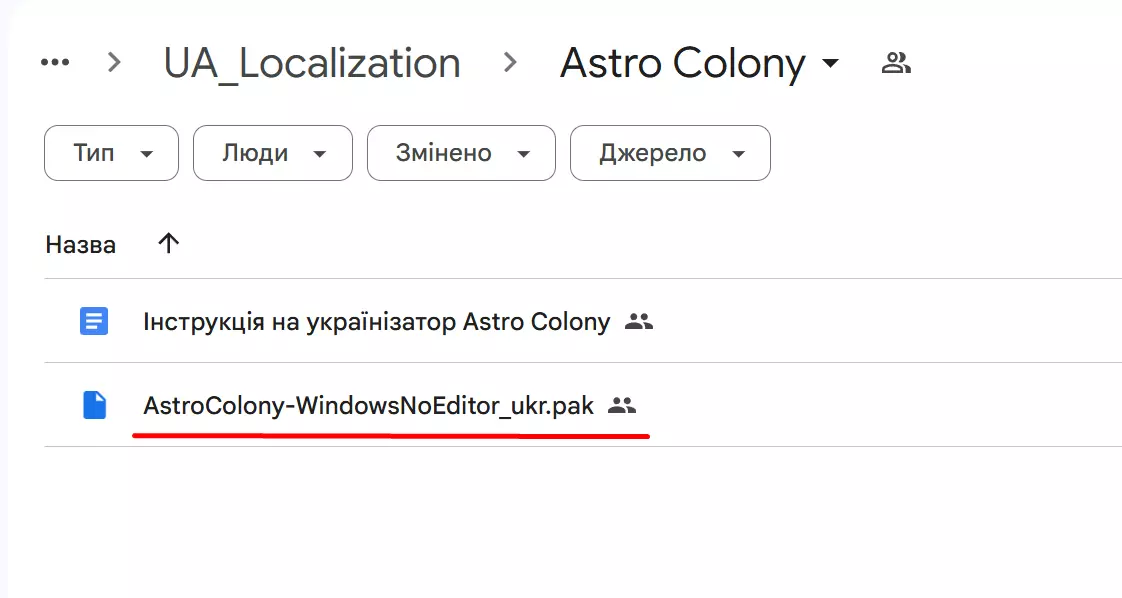Click the shared icon next to Інструкція document

click(x=638, y=322)
